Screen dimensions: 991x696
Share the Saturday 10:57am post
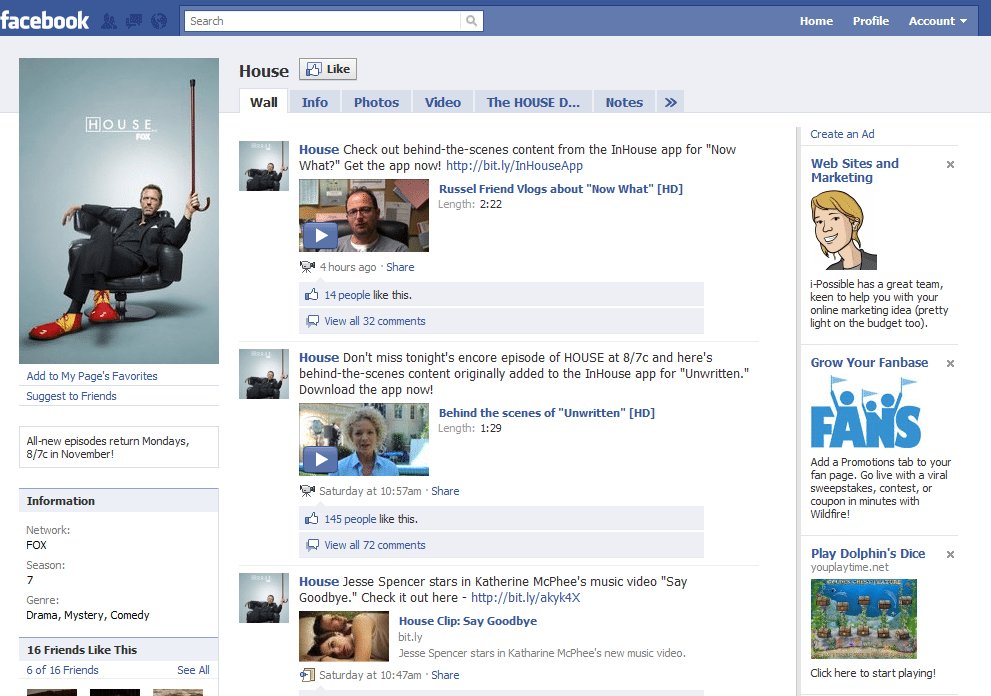pyautogui.click(x=445, y=491)
